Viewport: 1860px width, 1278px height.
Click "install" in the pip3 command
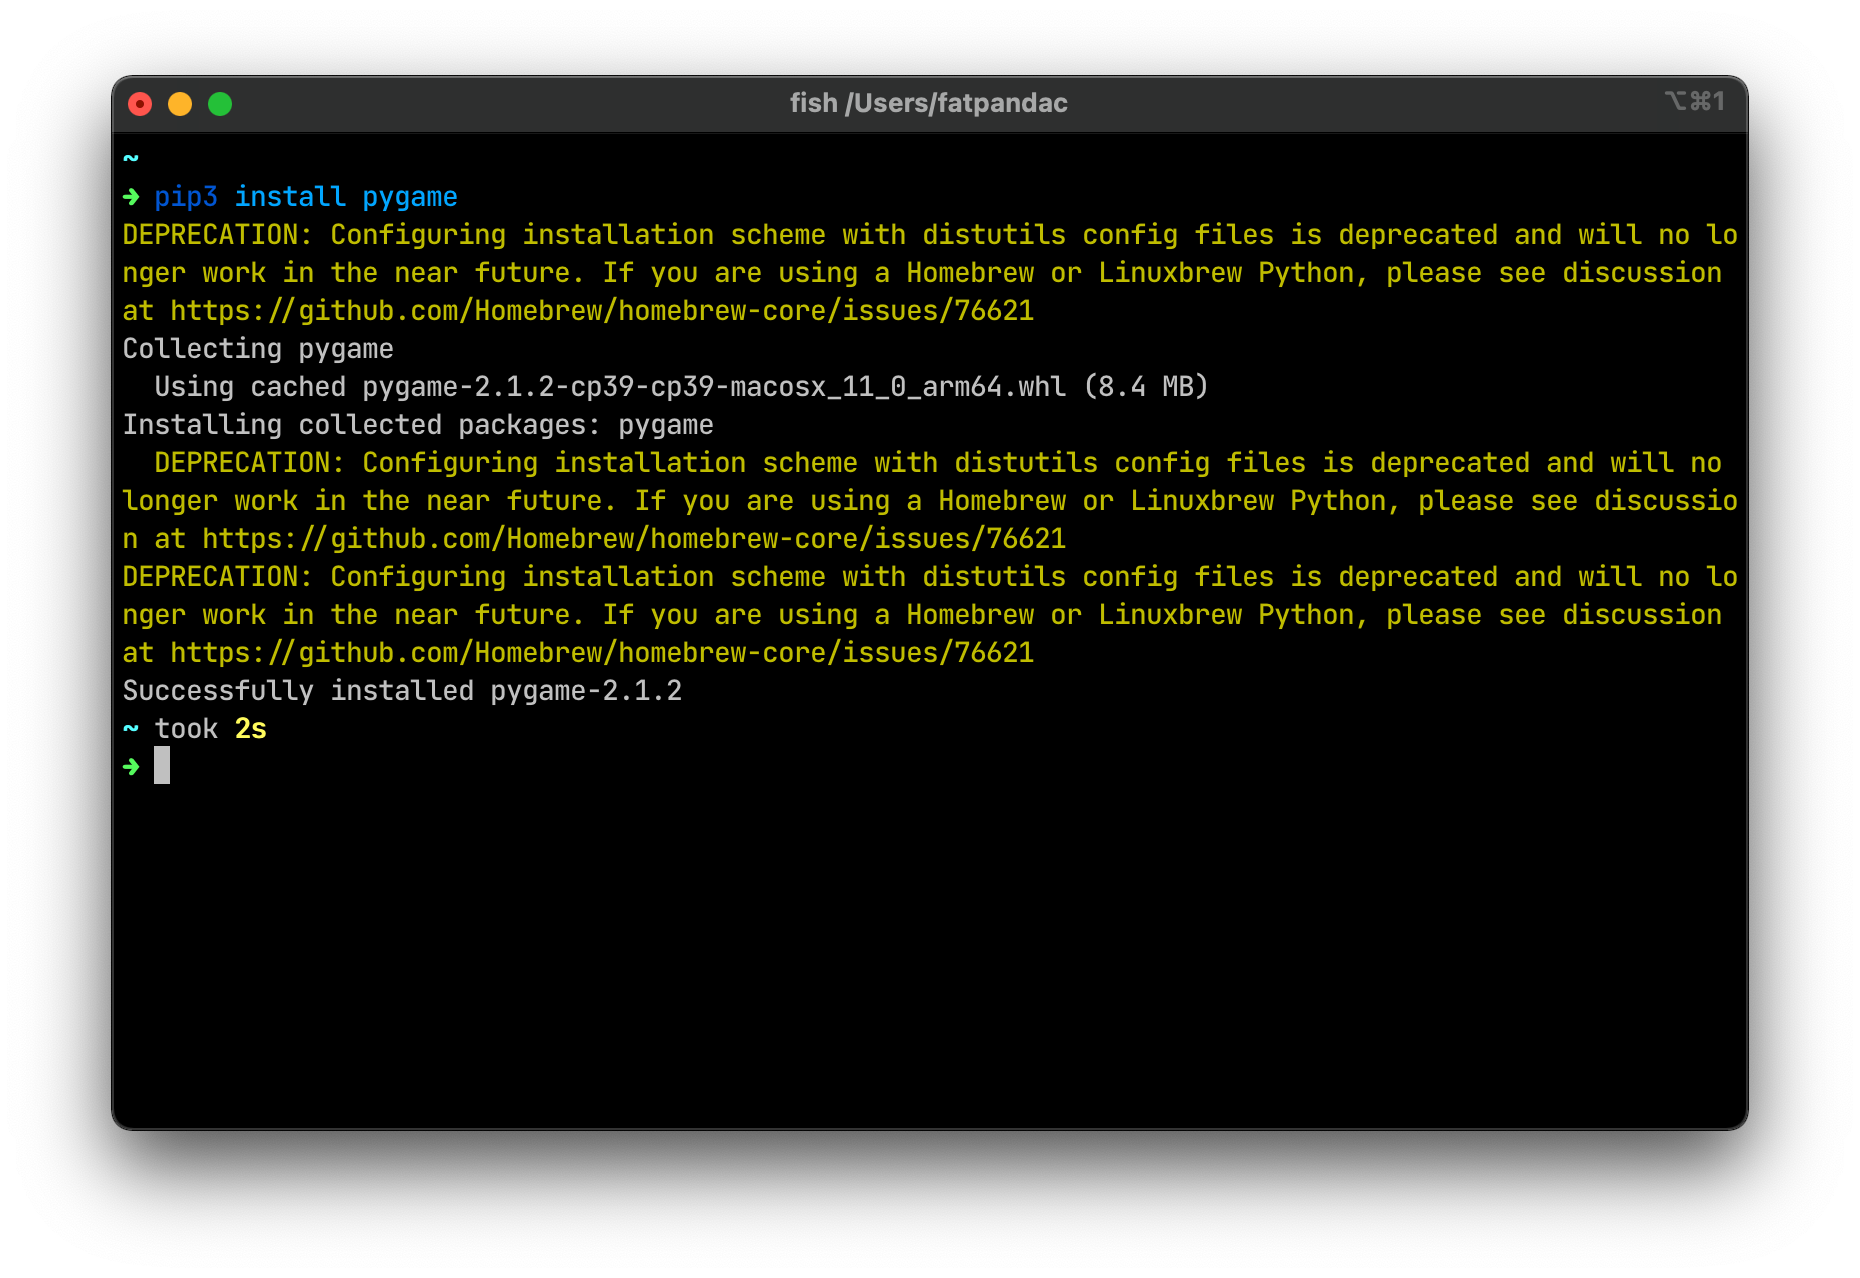(290, 197)
